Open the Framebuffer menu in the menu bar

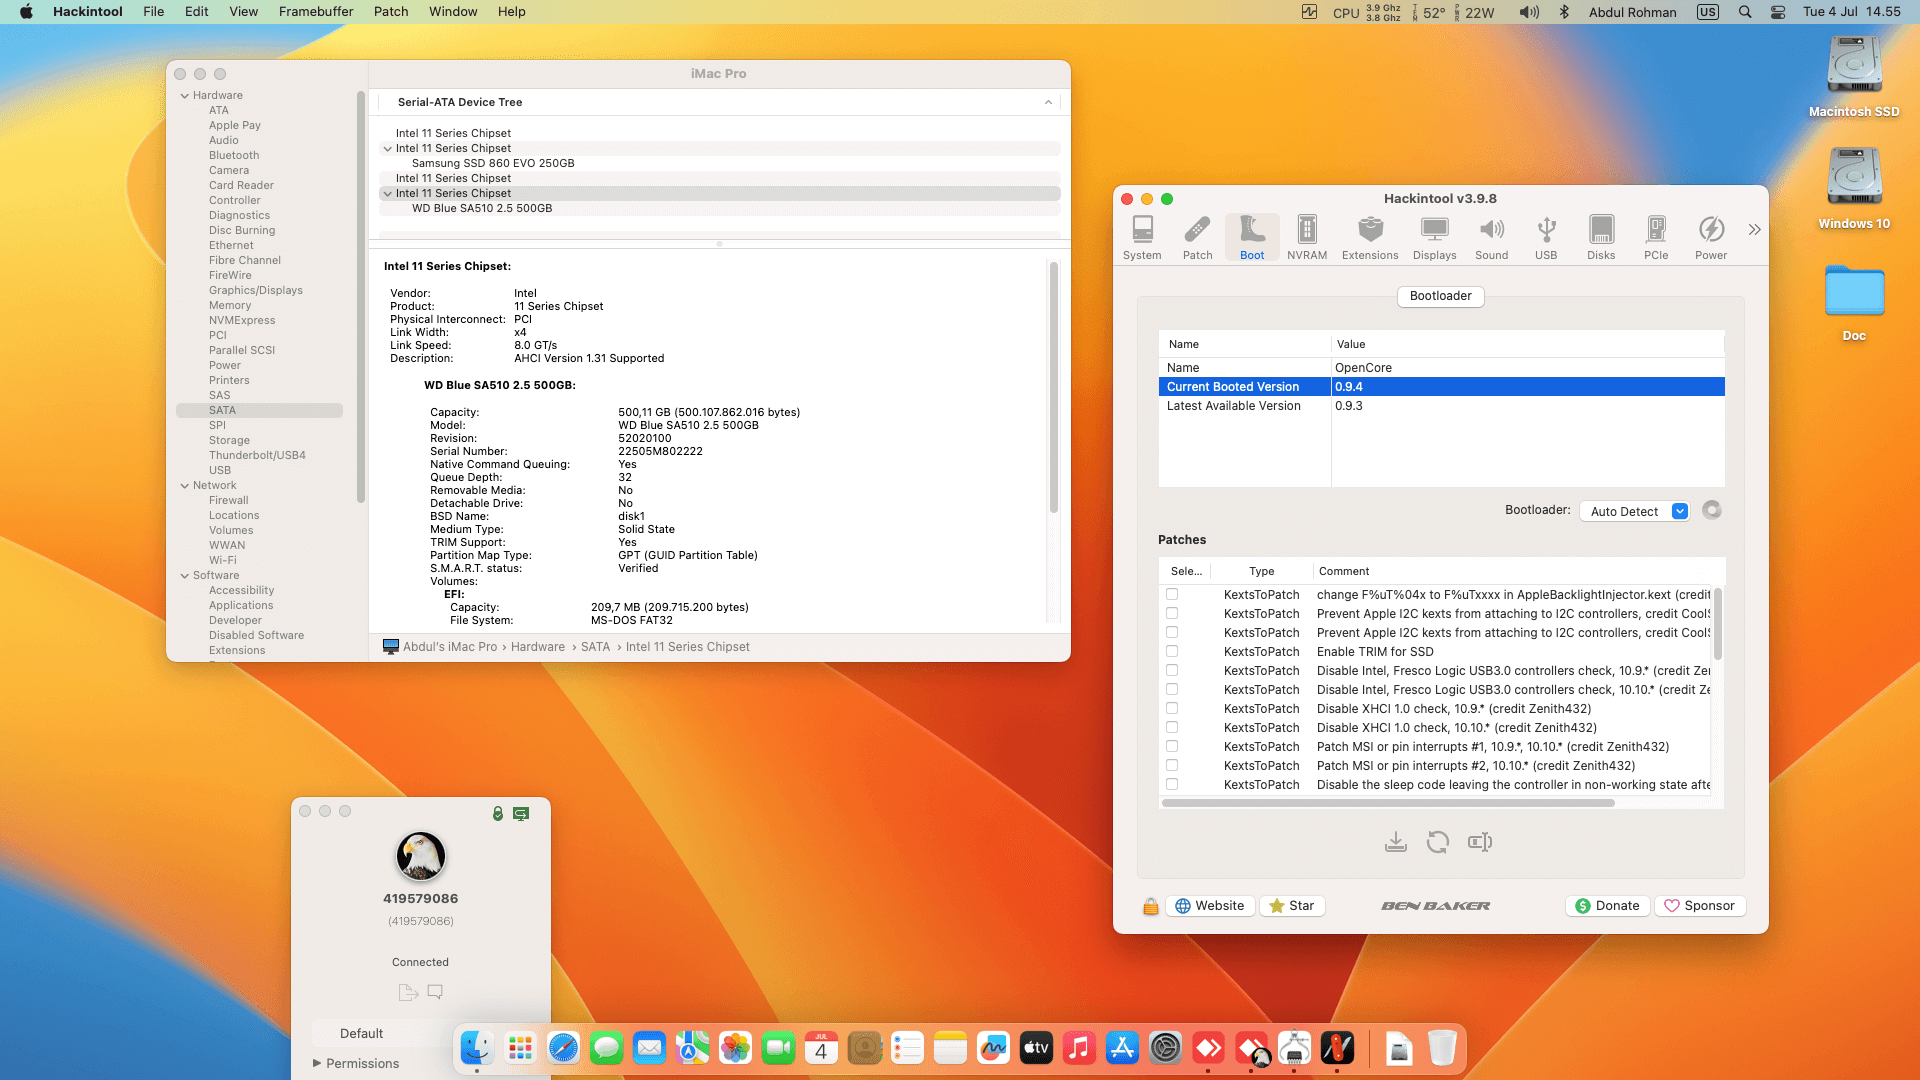[x=316, y=11]
